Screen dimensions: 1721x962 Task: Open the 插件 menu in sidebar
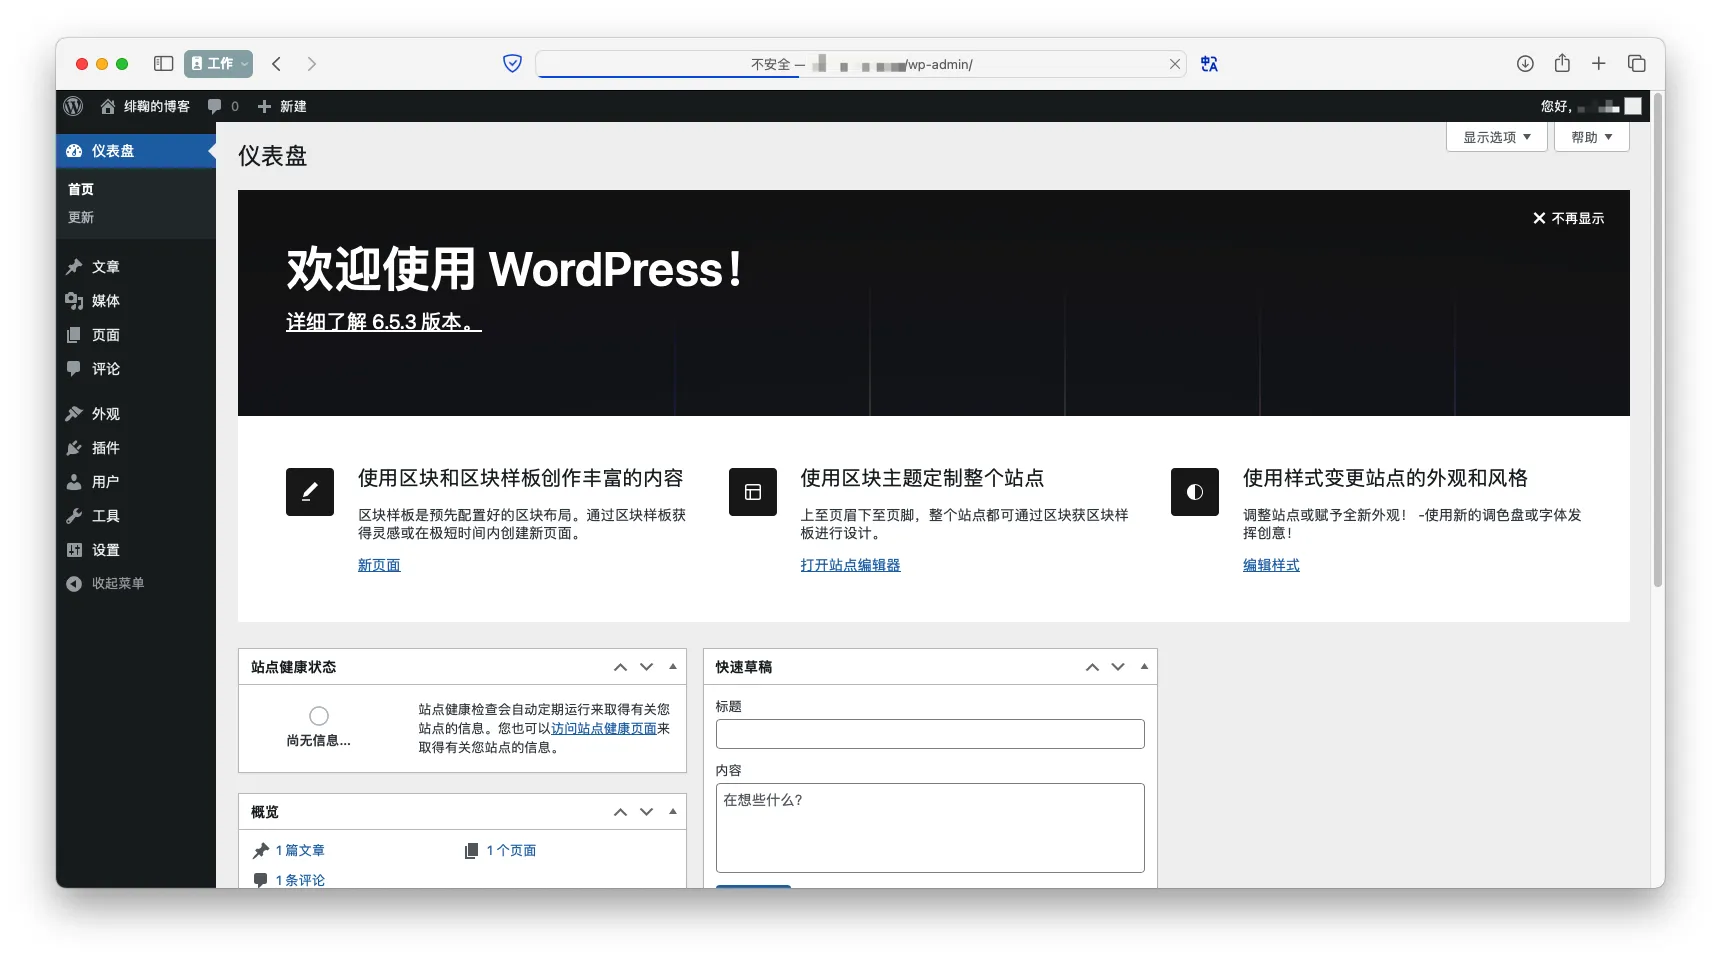[x=105, y=448]
